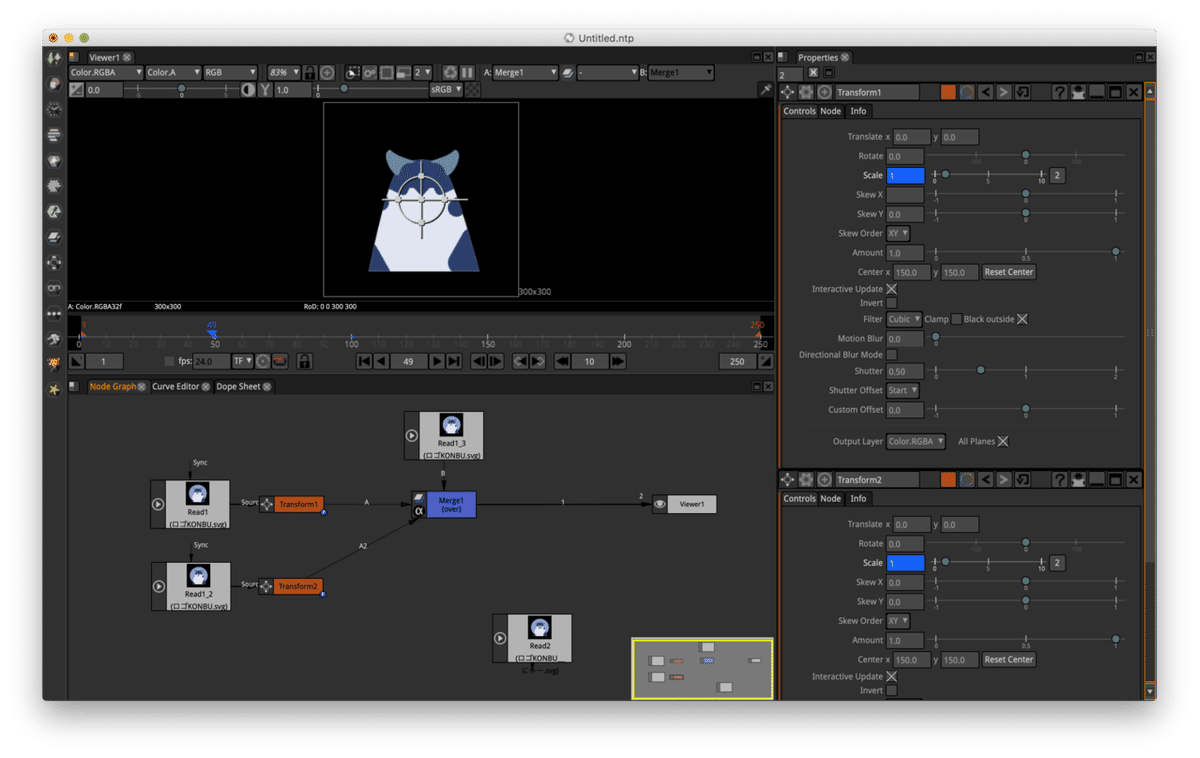Click the undo arrow in Transform1 panel
Viewport: 1200px width, 758px height.
tap(985, 92)
